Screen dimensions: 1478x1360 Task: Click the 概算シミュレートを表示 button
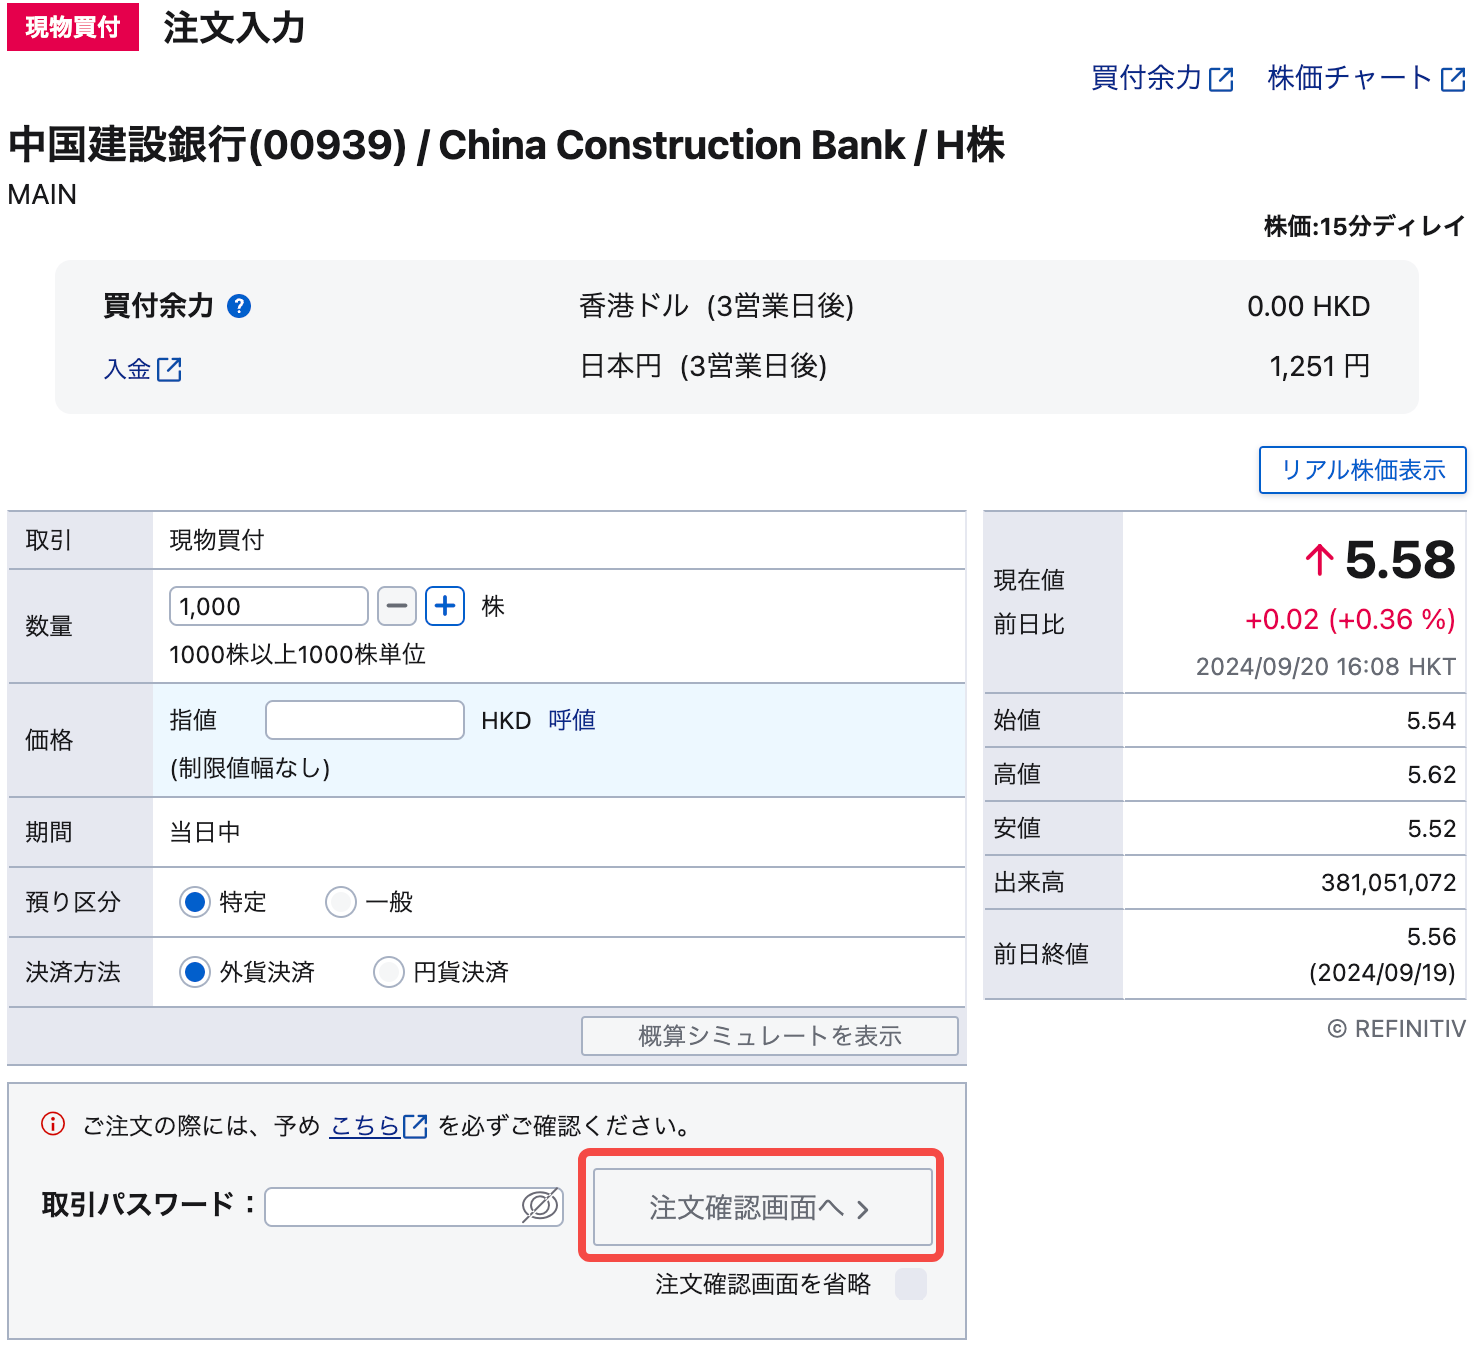coord(770,1036)
